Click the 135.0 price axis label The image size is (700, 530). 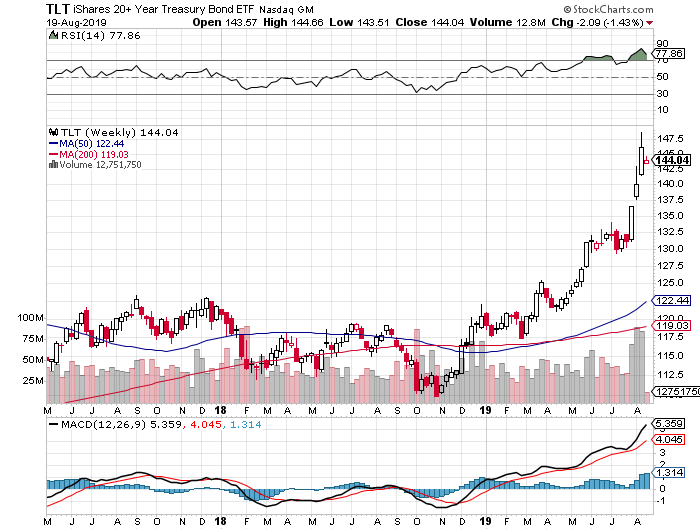670,216
